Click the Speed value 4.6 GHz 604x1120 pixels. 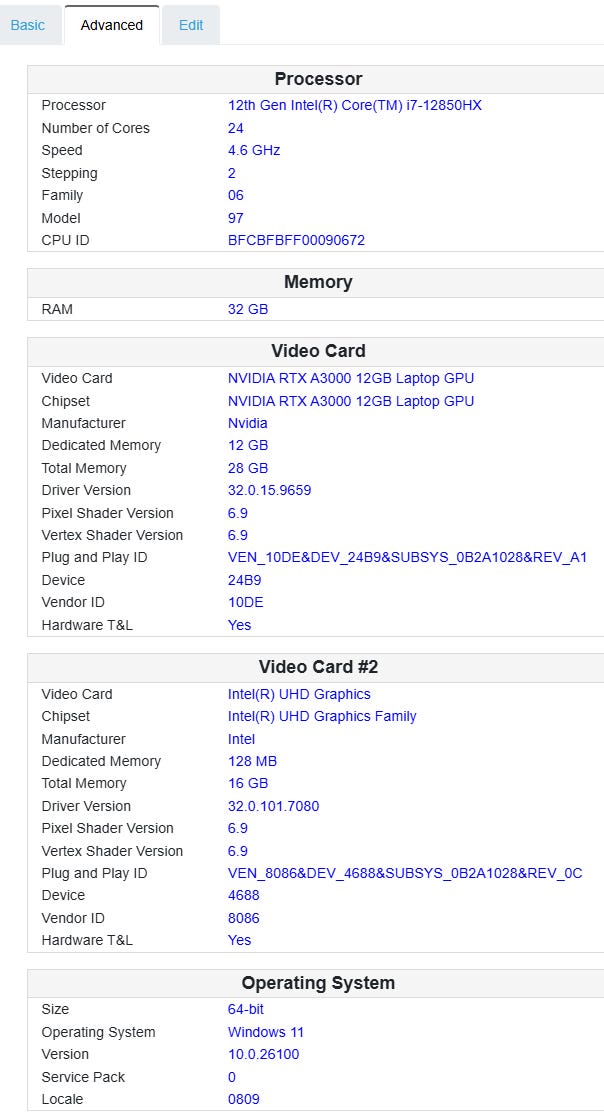tap(253, 150)
